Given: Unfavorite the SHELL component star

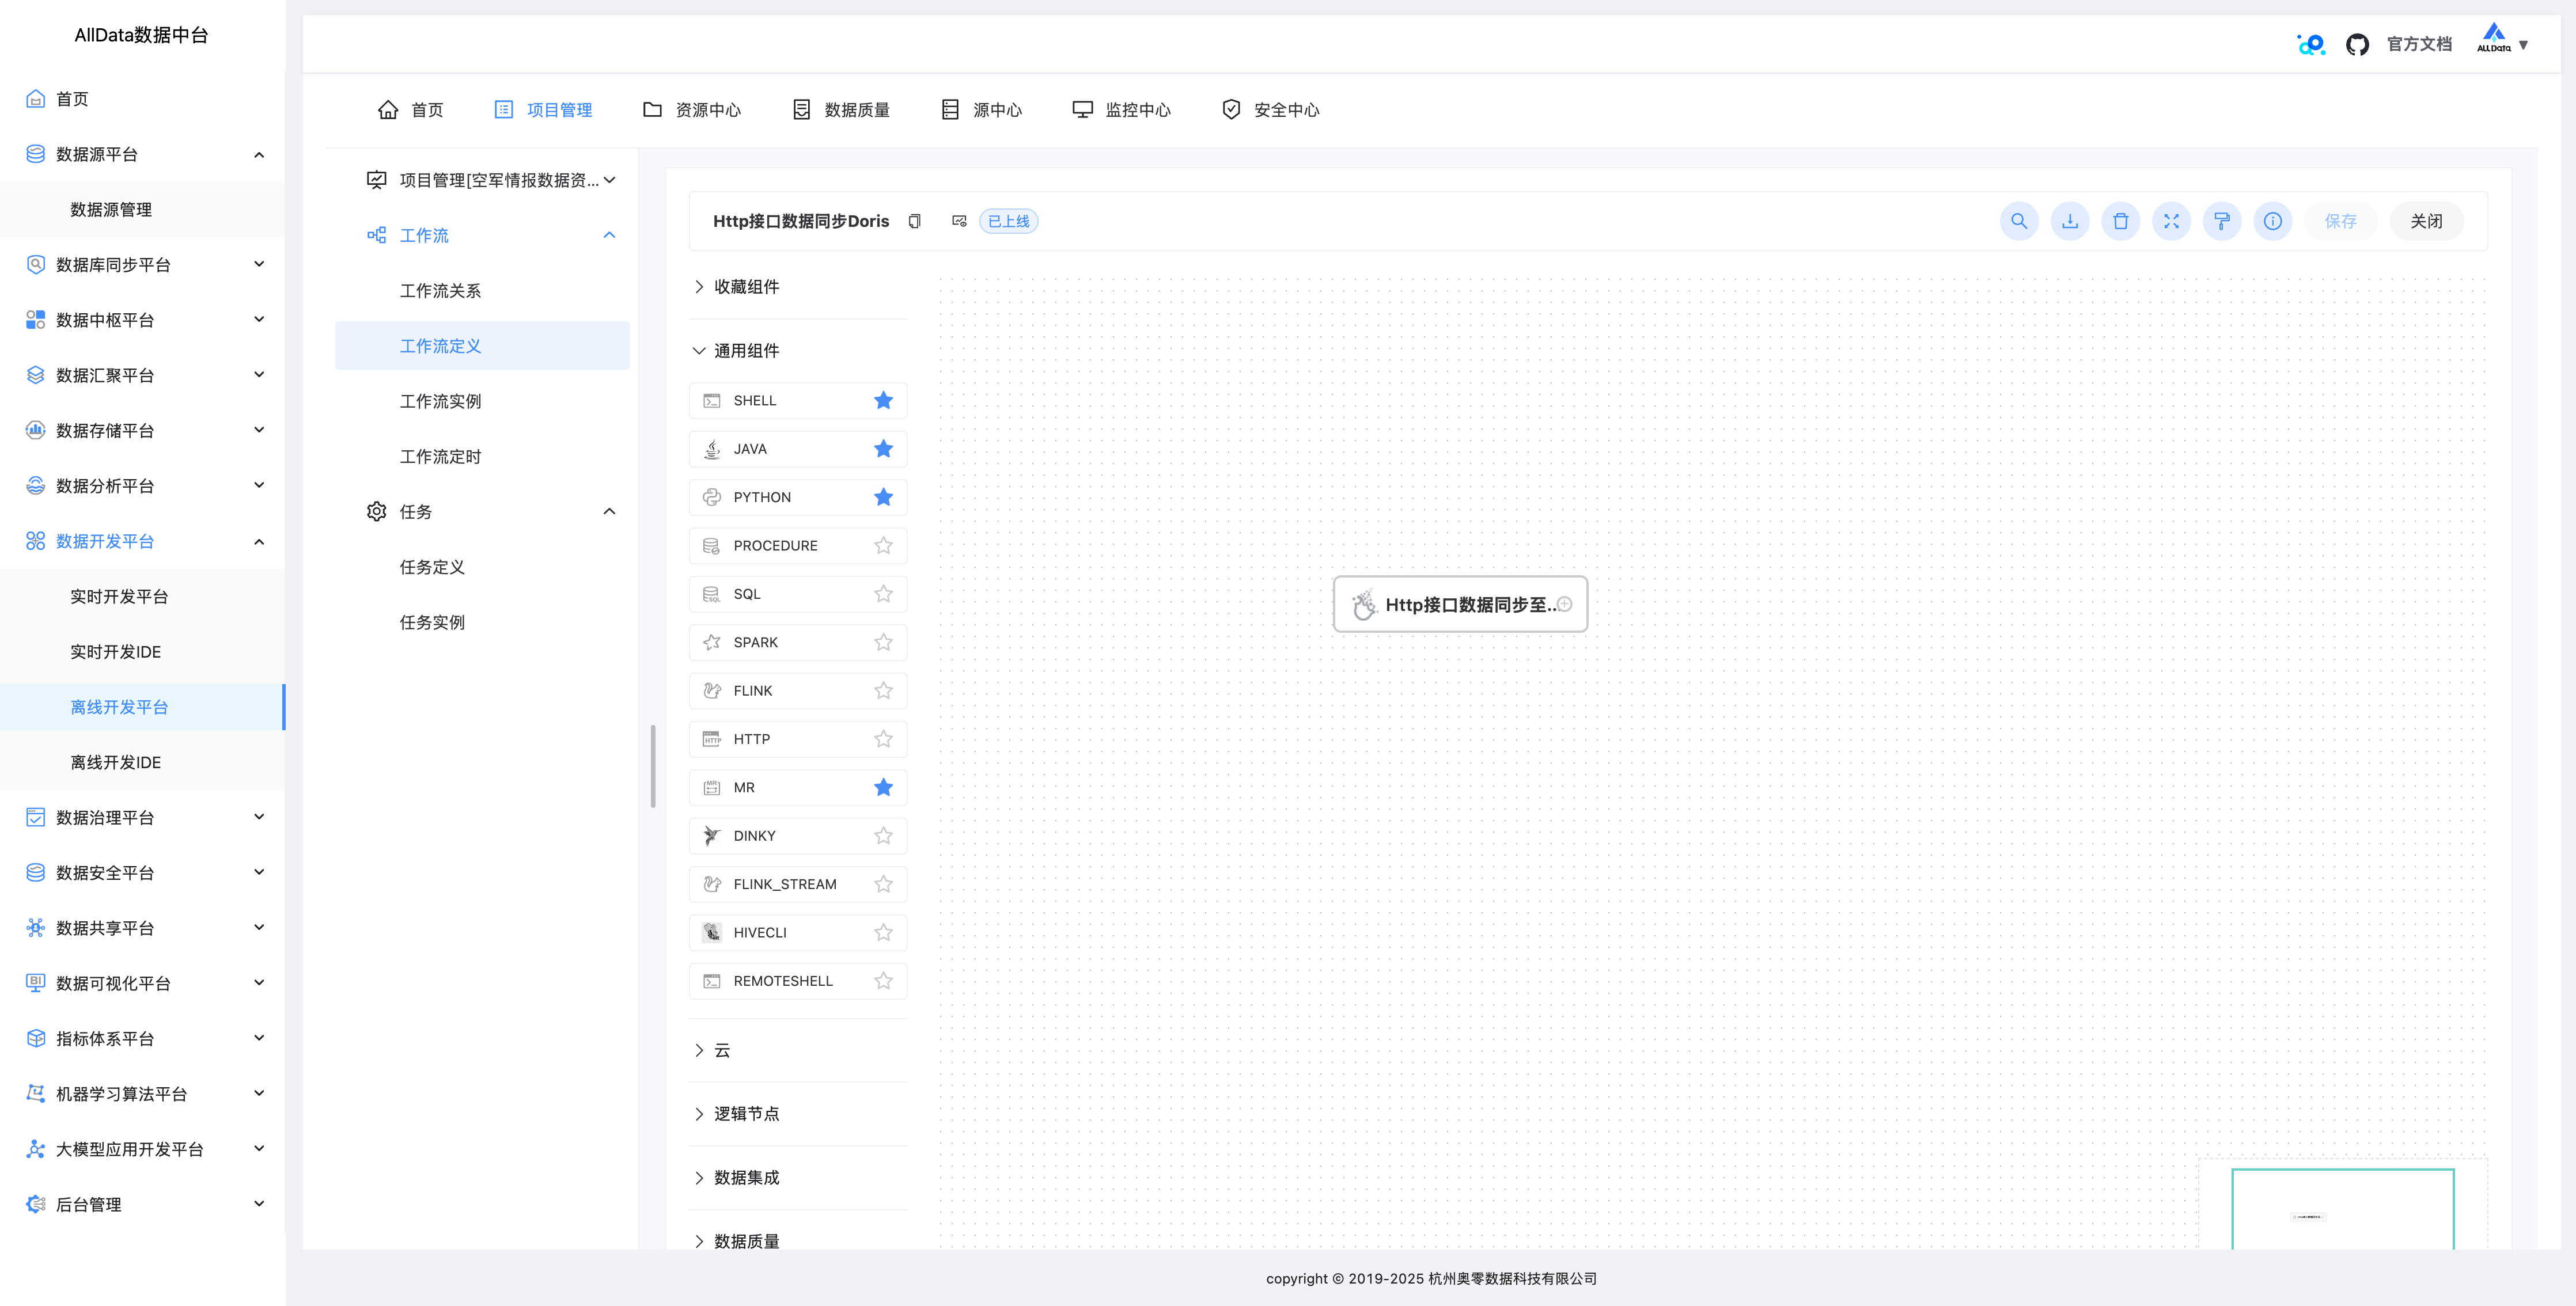Looking at the screenshot, I should coord(883,400).
